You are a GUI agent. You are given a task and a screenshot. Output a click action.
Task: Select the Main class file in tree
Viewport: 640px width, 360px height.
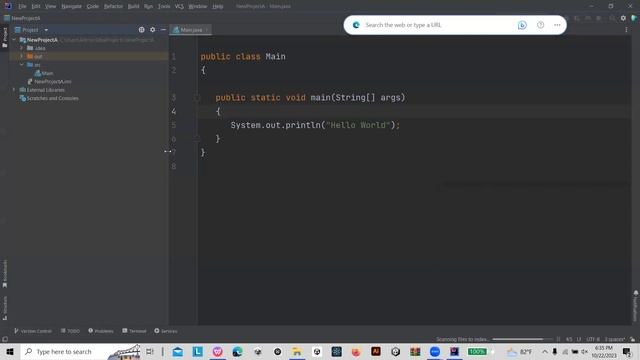pyautogui.click(x=44, y=73)
